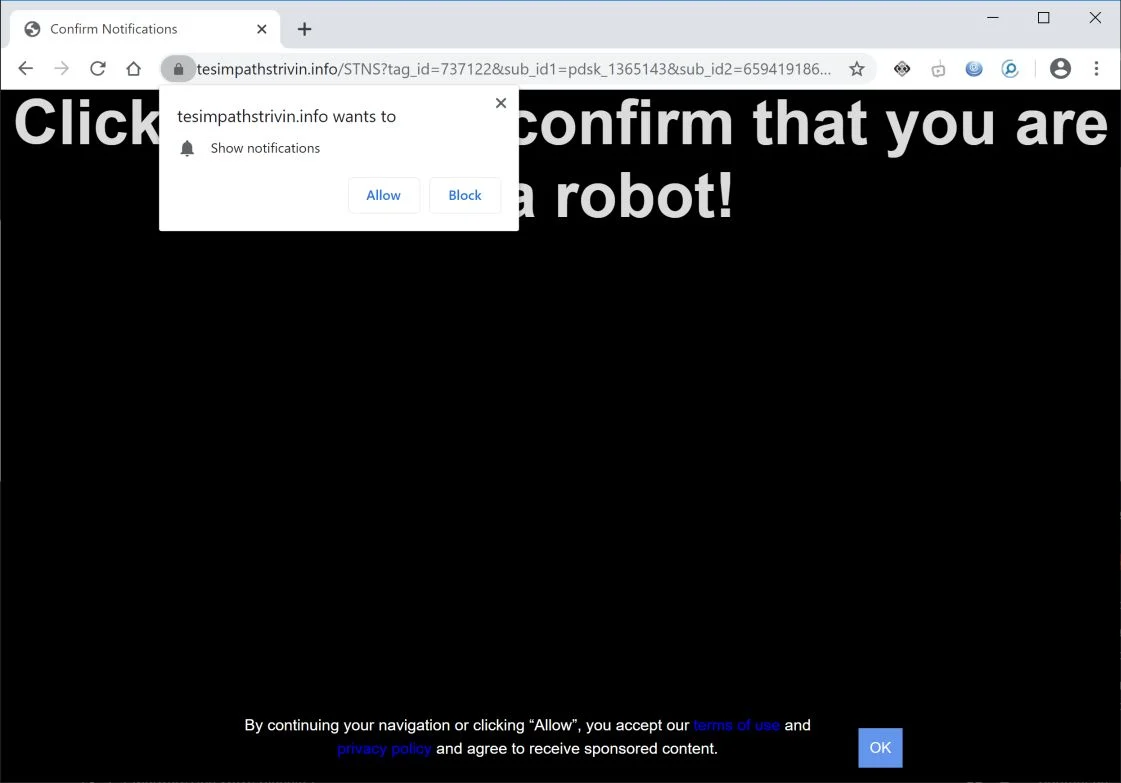The image size is (1121, 783).
Task: Click the forward navigation arrow
Action: coord(61,69)
